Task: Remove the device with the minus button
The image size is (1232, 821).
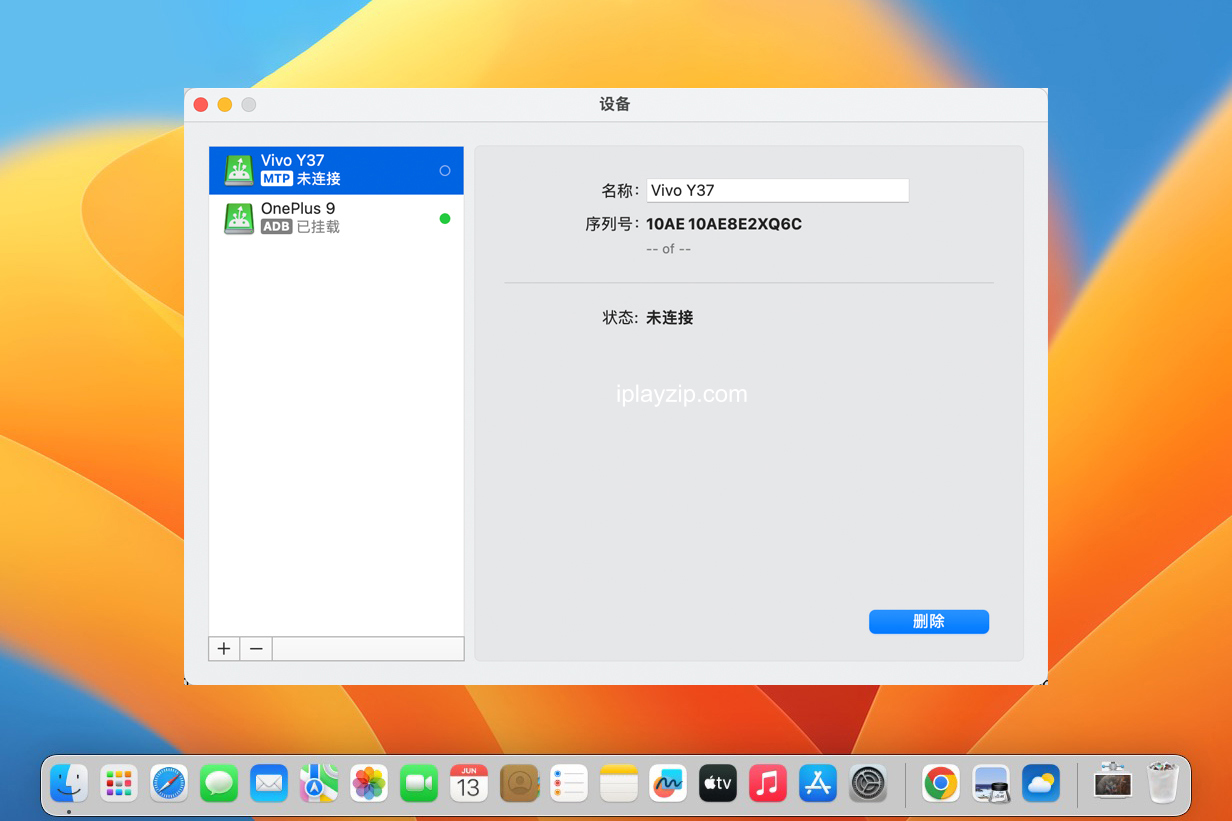Action: 256,649
